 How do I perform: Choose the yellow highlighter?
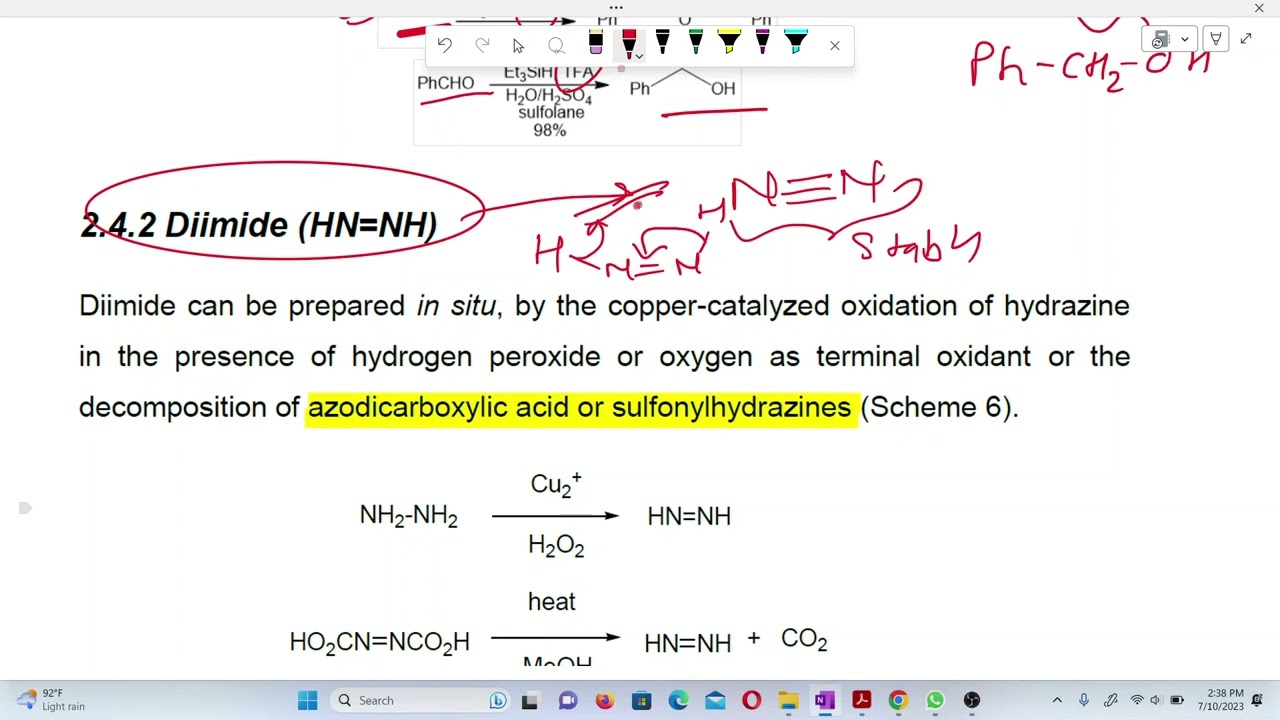729,42
